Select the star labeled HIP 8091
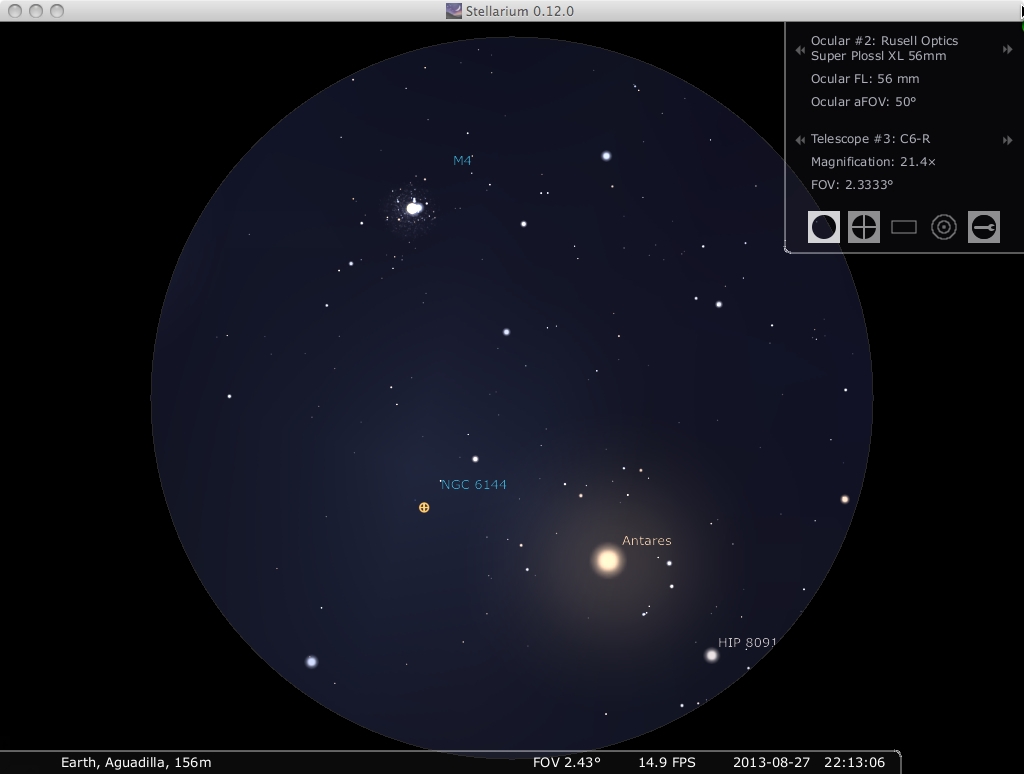 pos(712,655)
